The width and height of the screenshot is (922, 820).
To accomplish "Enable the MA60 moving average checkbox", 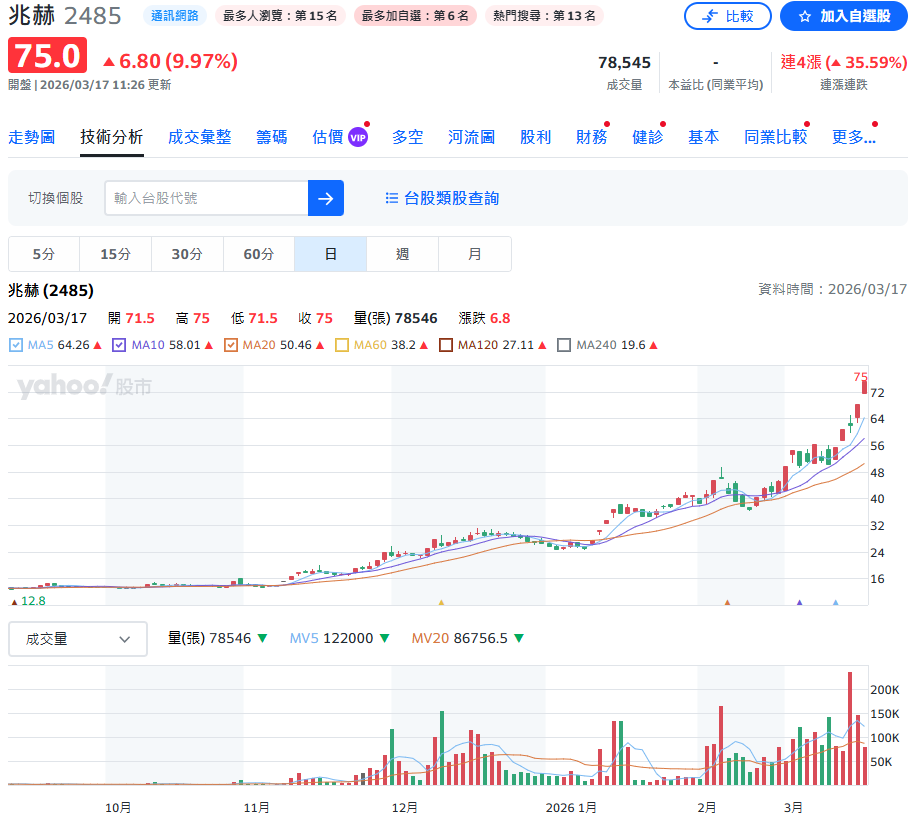I will coord(341,345).
